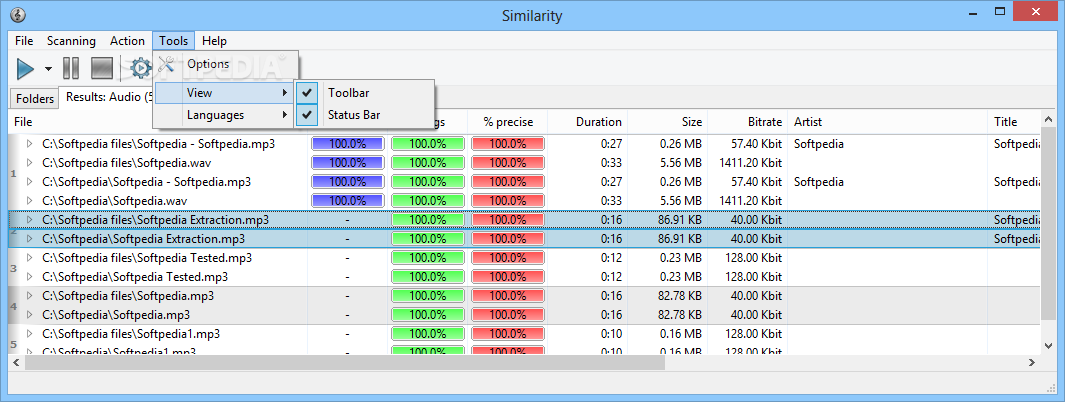Open the play button's dropdown arrow
This screenshot has height=402, width=1065.
click(x=48, y=69)
